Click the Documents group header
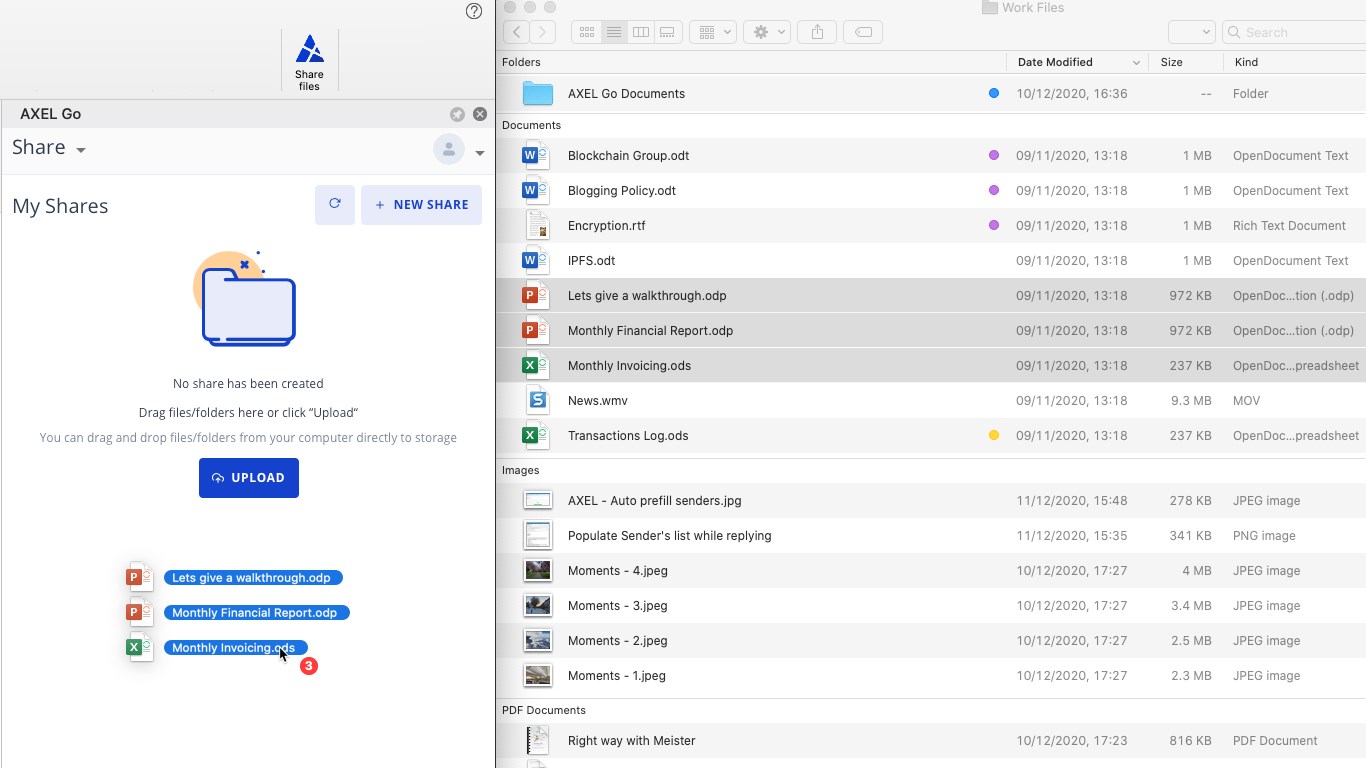Screen dimensions: 1366x768 (x=531, y=125)
